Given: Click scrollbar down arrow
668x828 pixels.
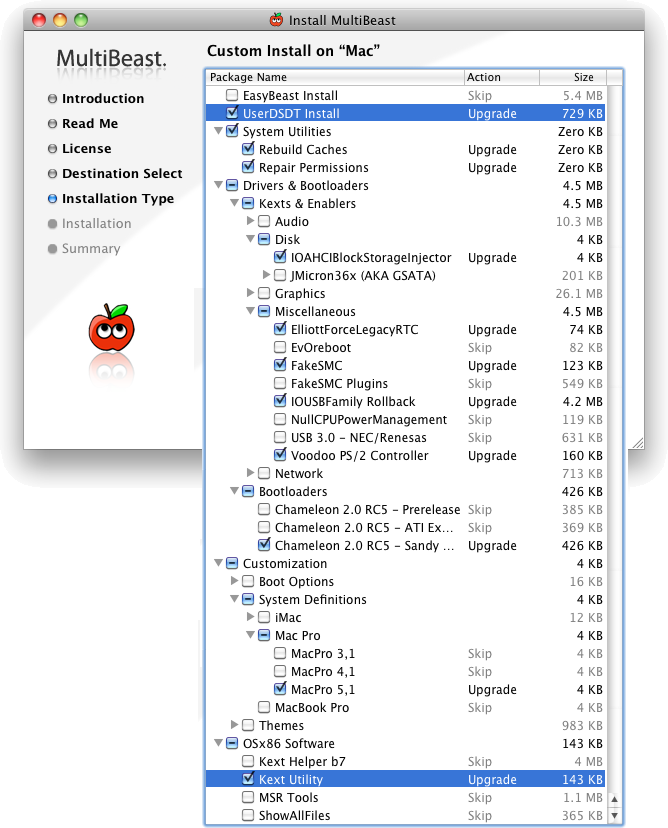Looking at the screenshot, I should point(614,816).
